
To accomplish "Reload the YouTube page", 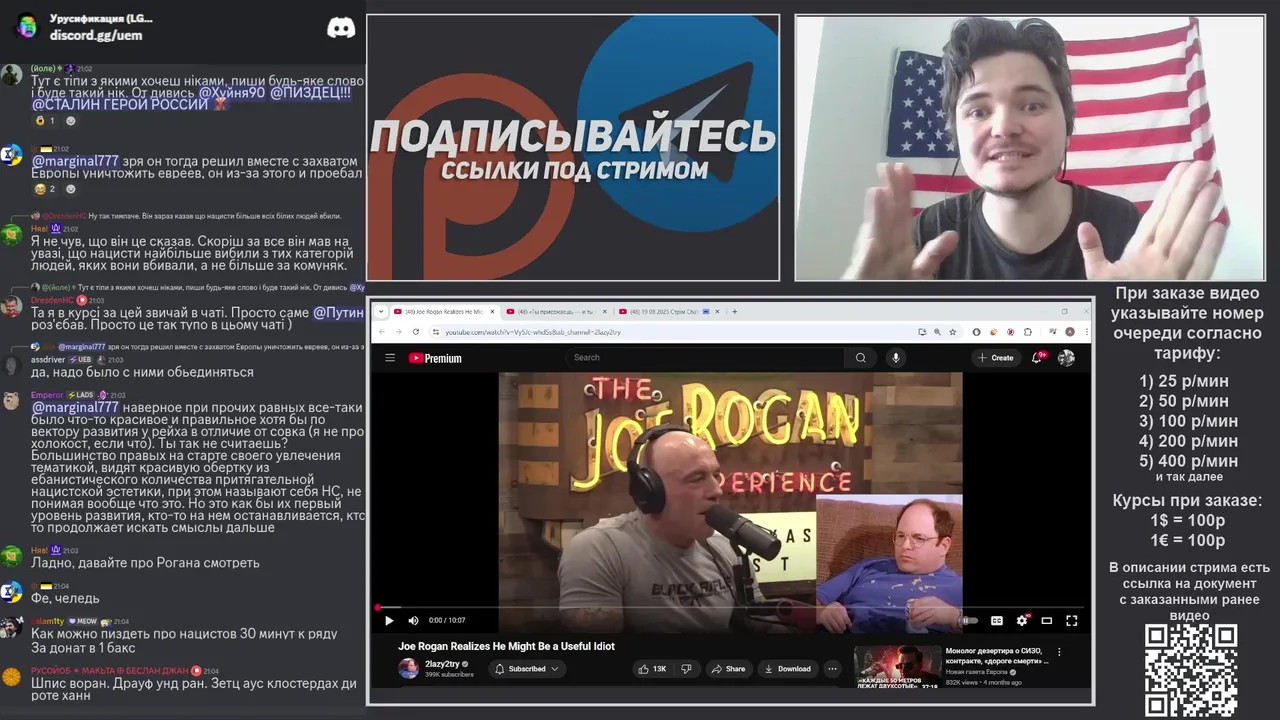I will pyautogui.click(x=416, y=331).
